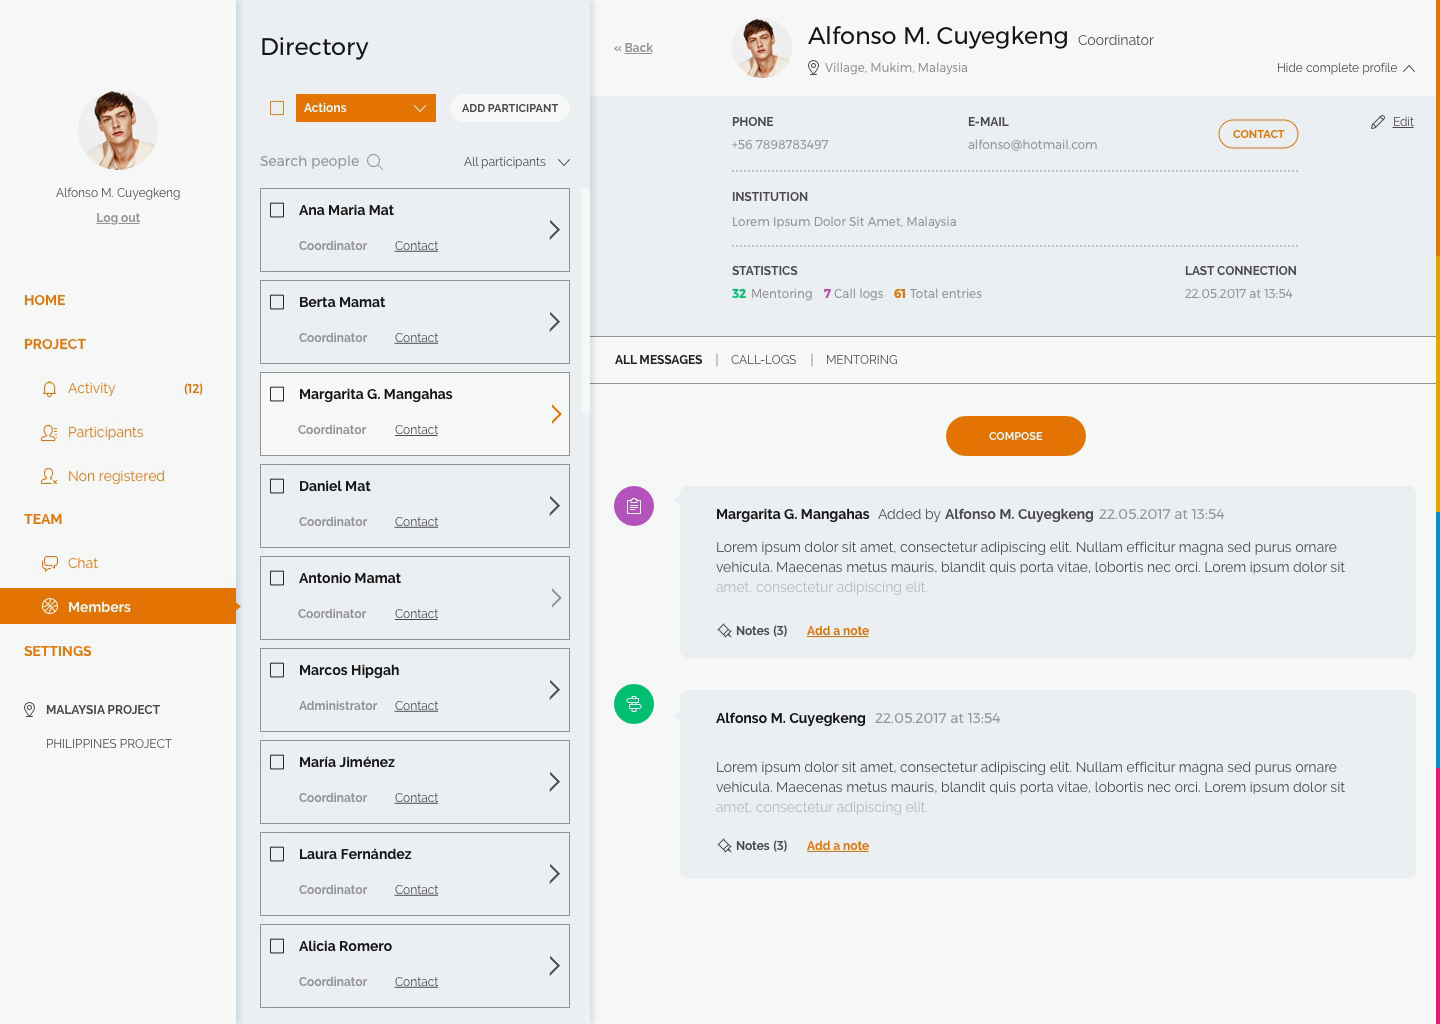Click the Search people field
Image resolution: width=1440 pixels, height=1024 pixels.
pyautogui.click(x=320, y=162)
